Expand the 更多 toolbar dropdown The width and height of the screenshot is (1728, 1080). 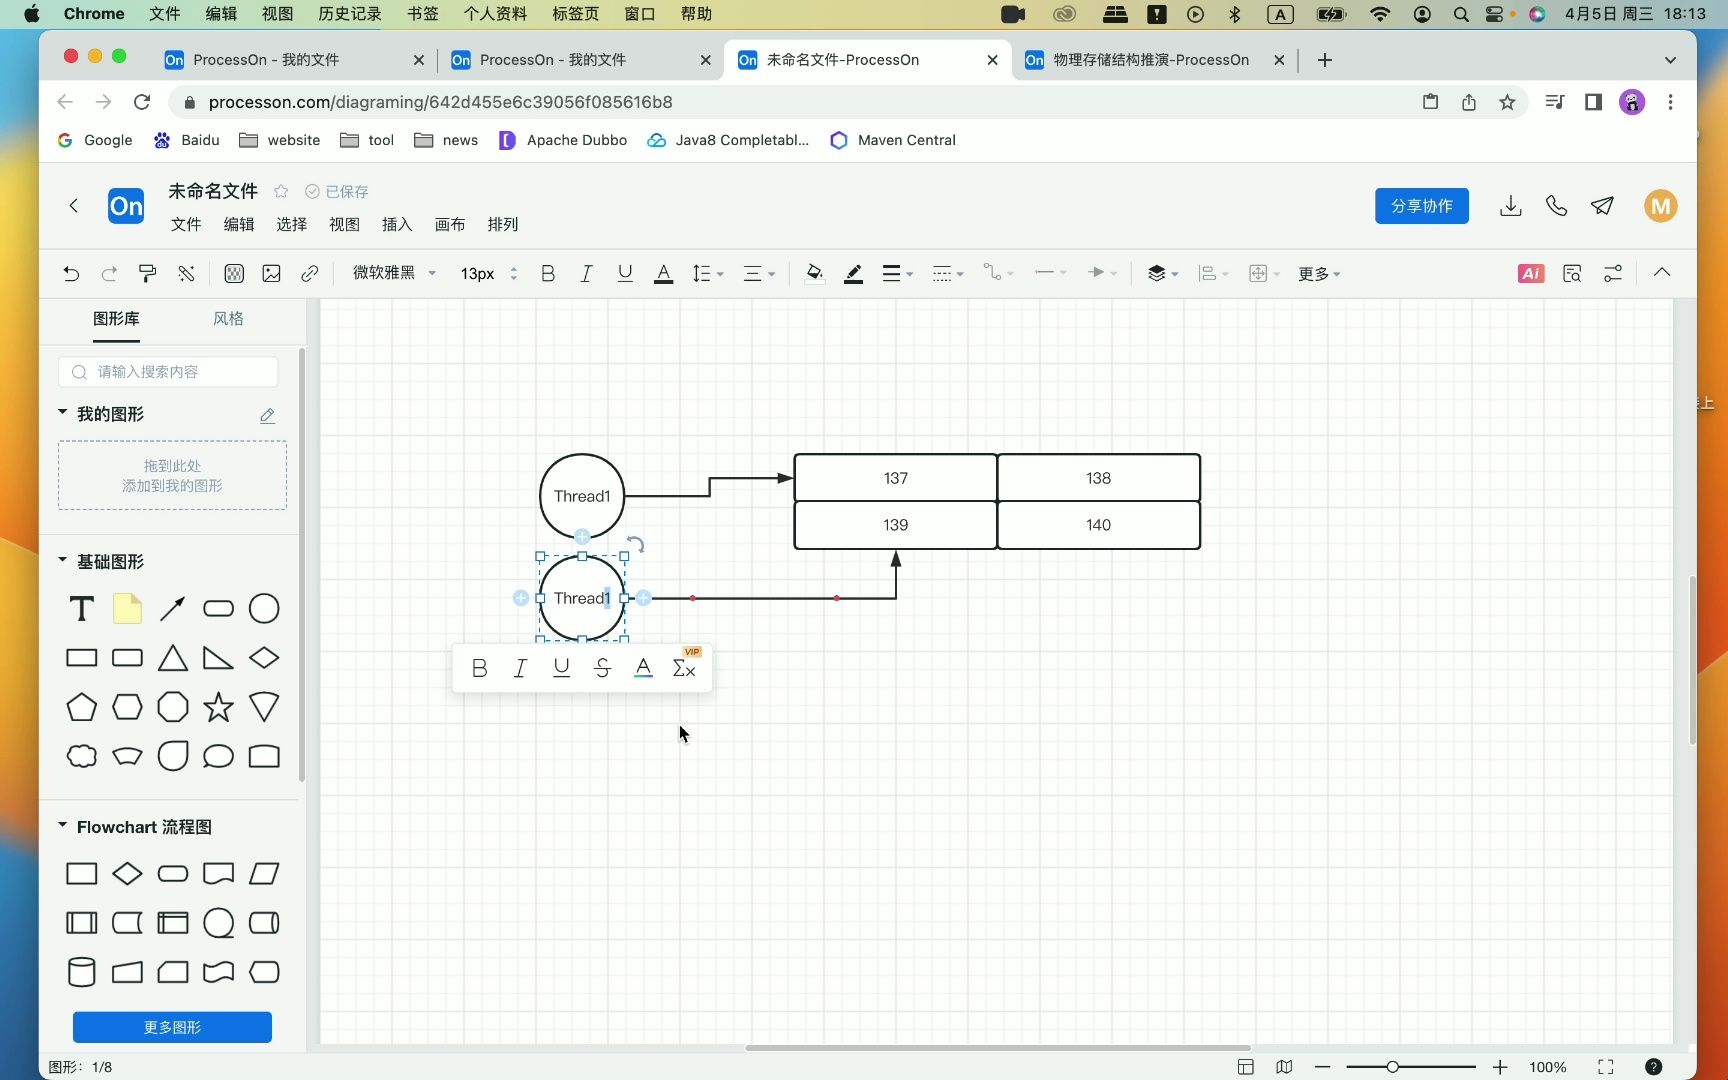(x=1318, y=273)
